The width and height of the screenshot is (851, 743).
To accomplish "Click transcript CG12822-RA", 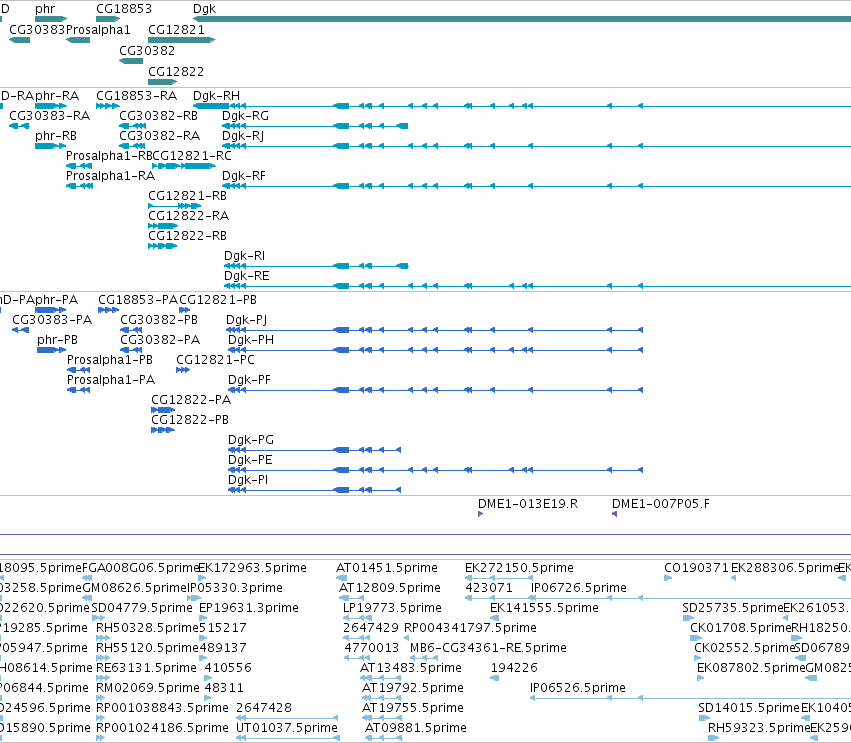I will click(163, 226).
